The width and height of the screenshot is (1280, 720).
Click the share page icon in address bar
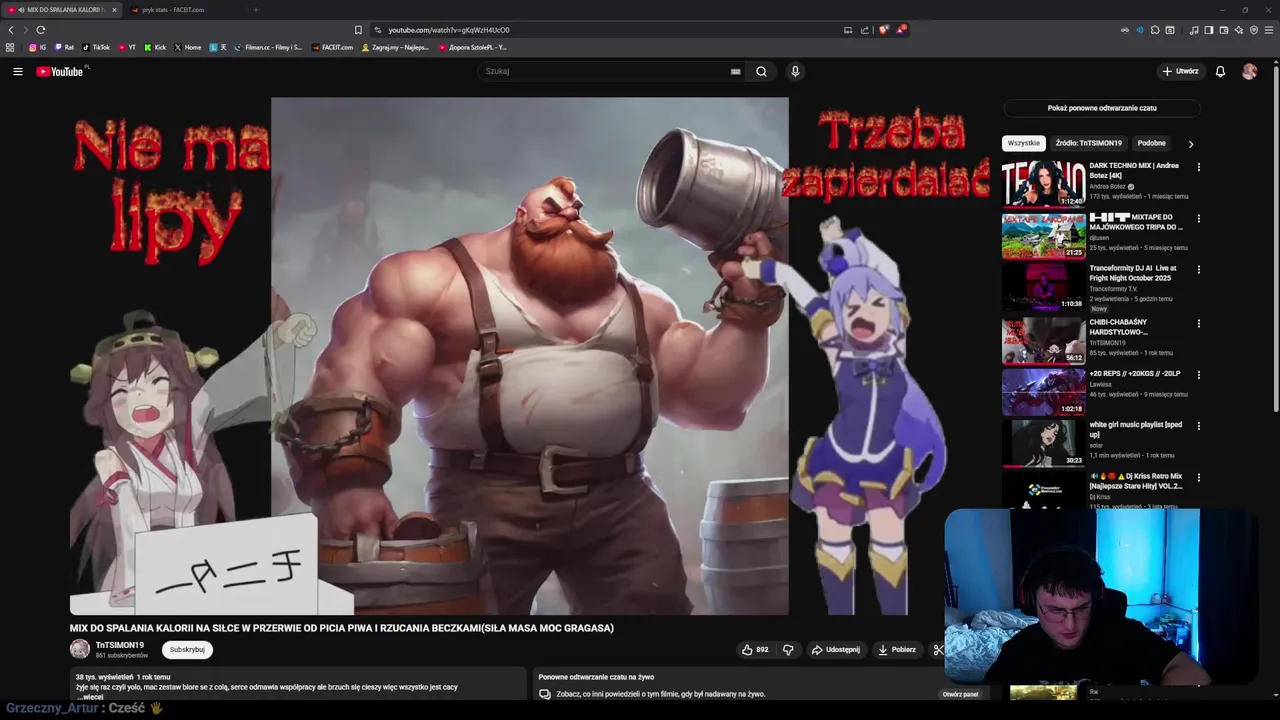tap(865, 30)
